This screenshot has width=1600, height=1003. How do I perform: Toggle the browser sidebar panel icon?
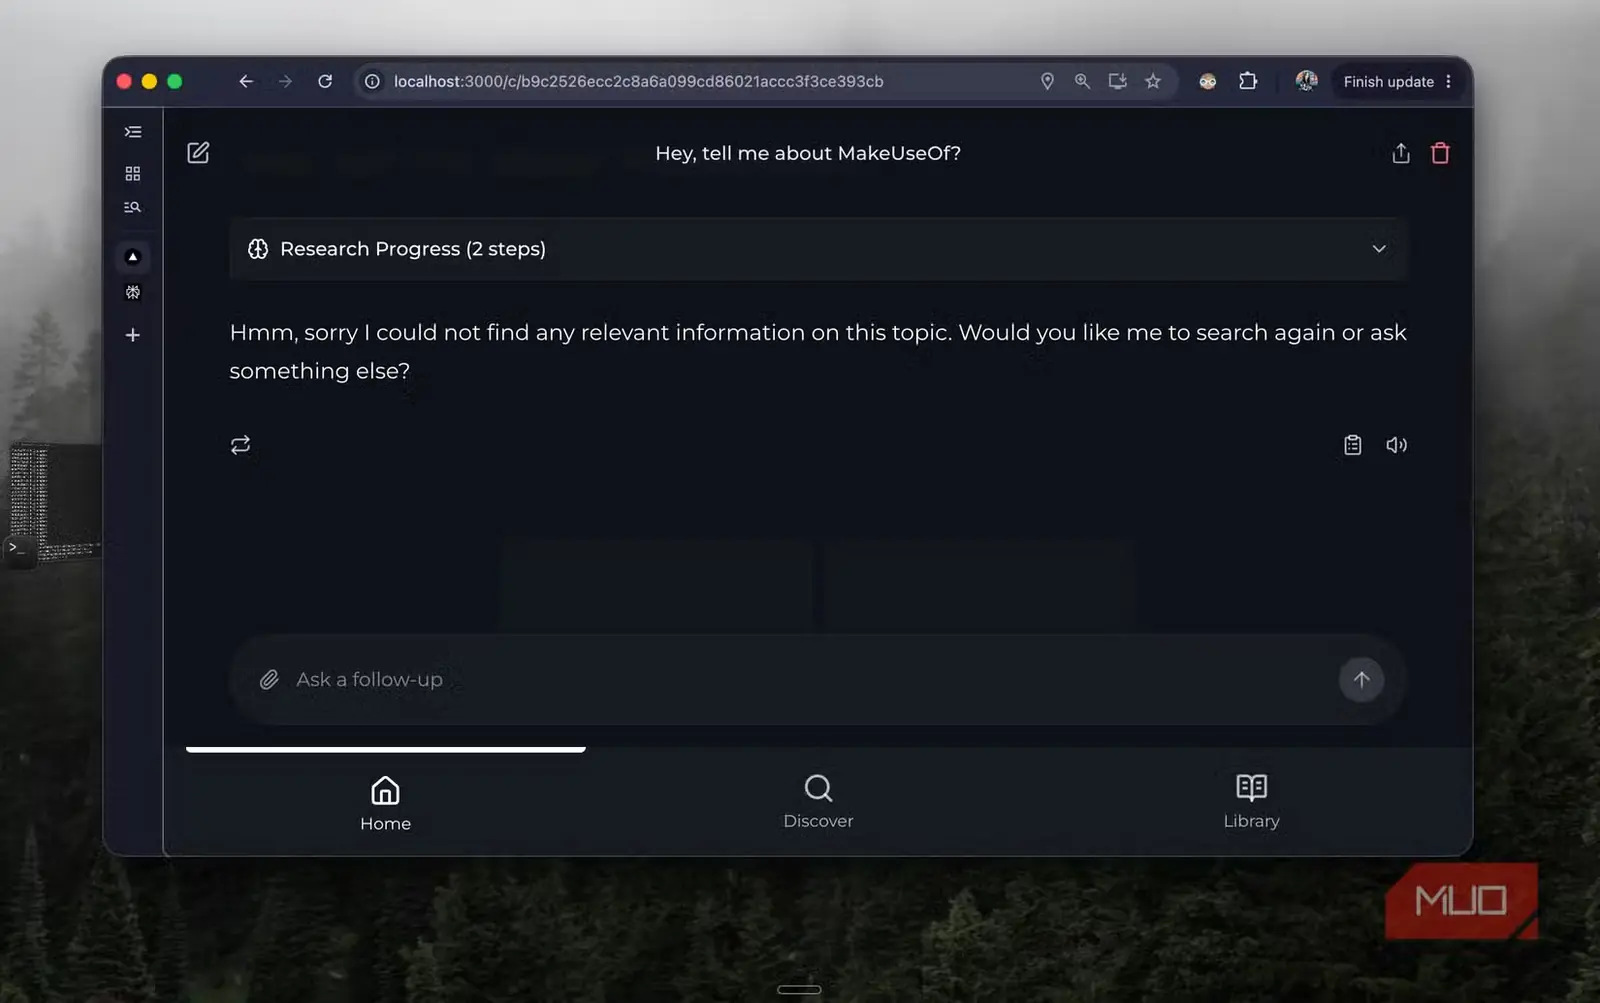click(x=133, y=132)
